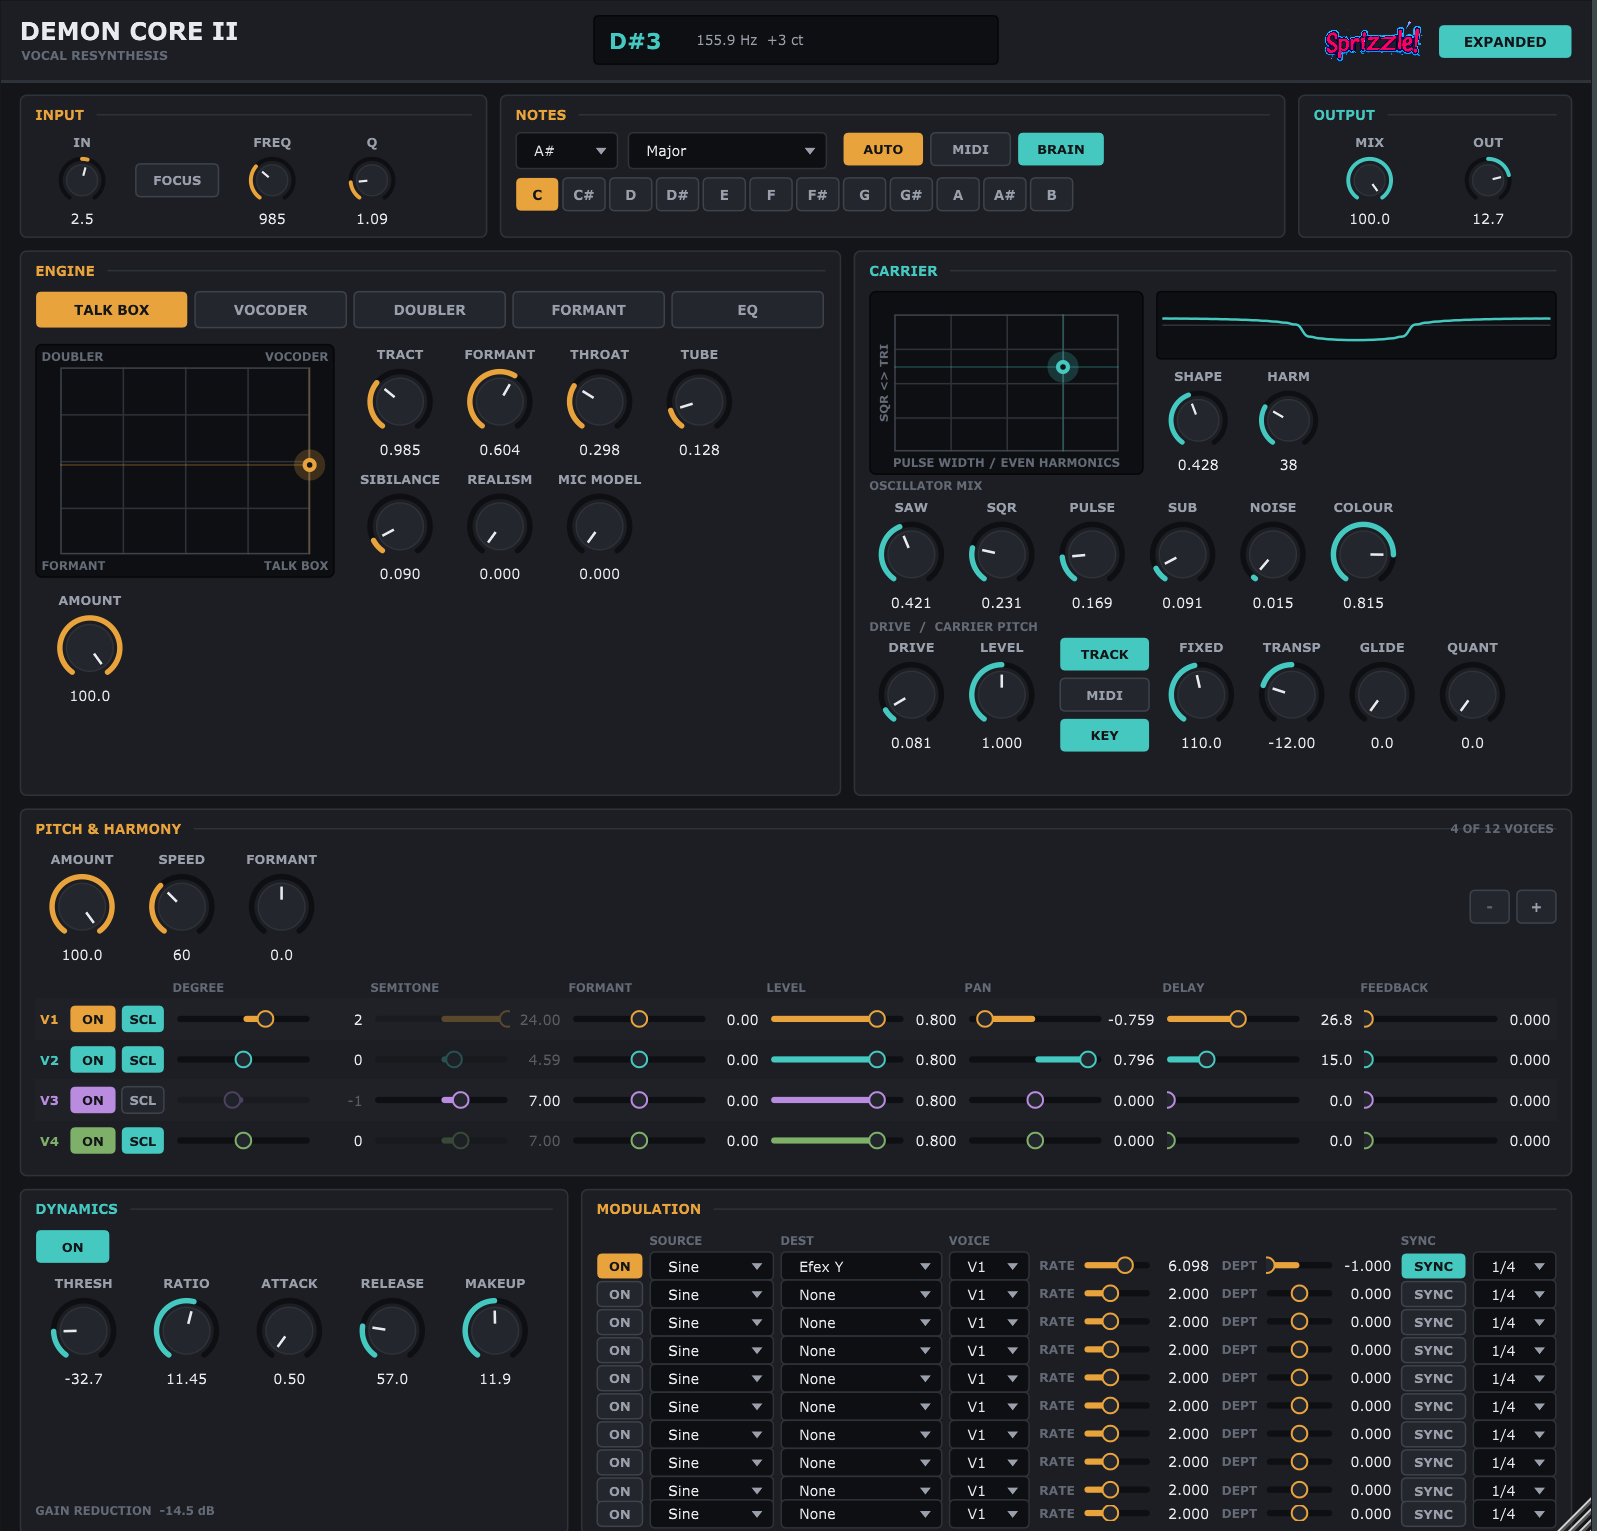
Task: Open the Major scale dropdown
Action: 727,151
